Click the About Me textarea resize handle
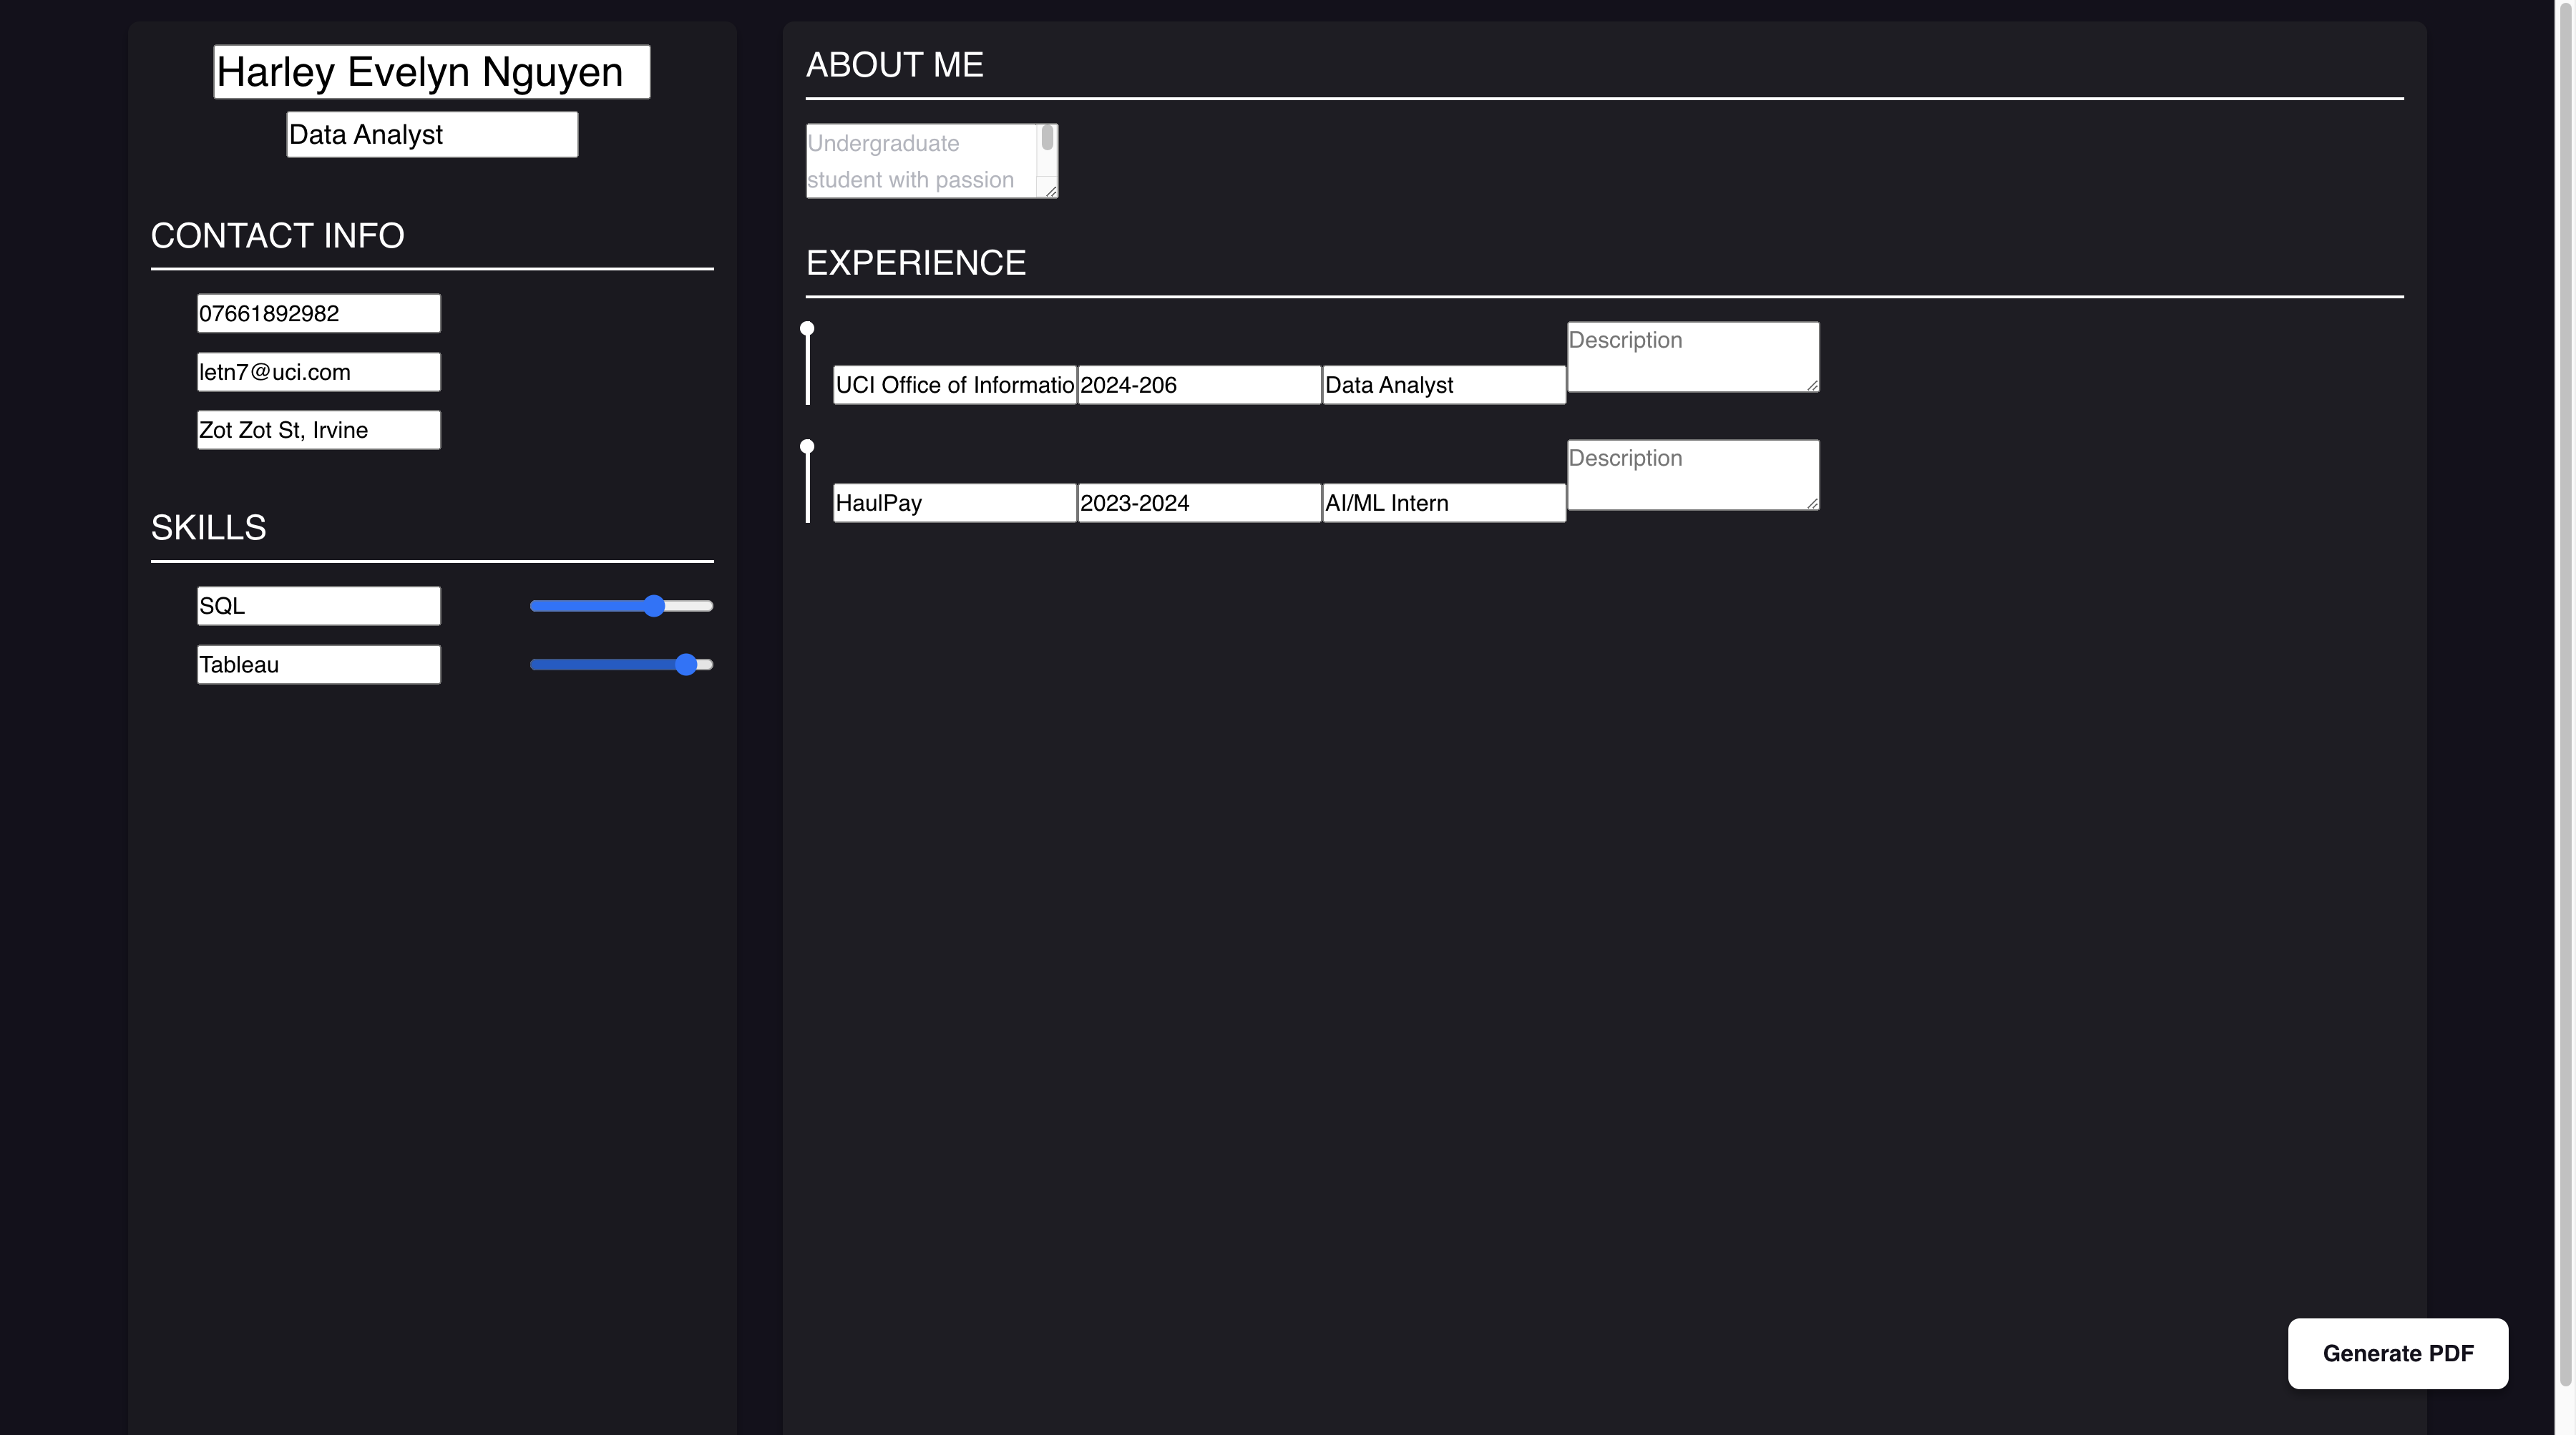Screen dimensions: 2576x1435 tap(1051, 191)
